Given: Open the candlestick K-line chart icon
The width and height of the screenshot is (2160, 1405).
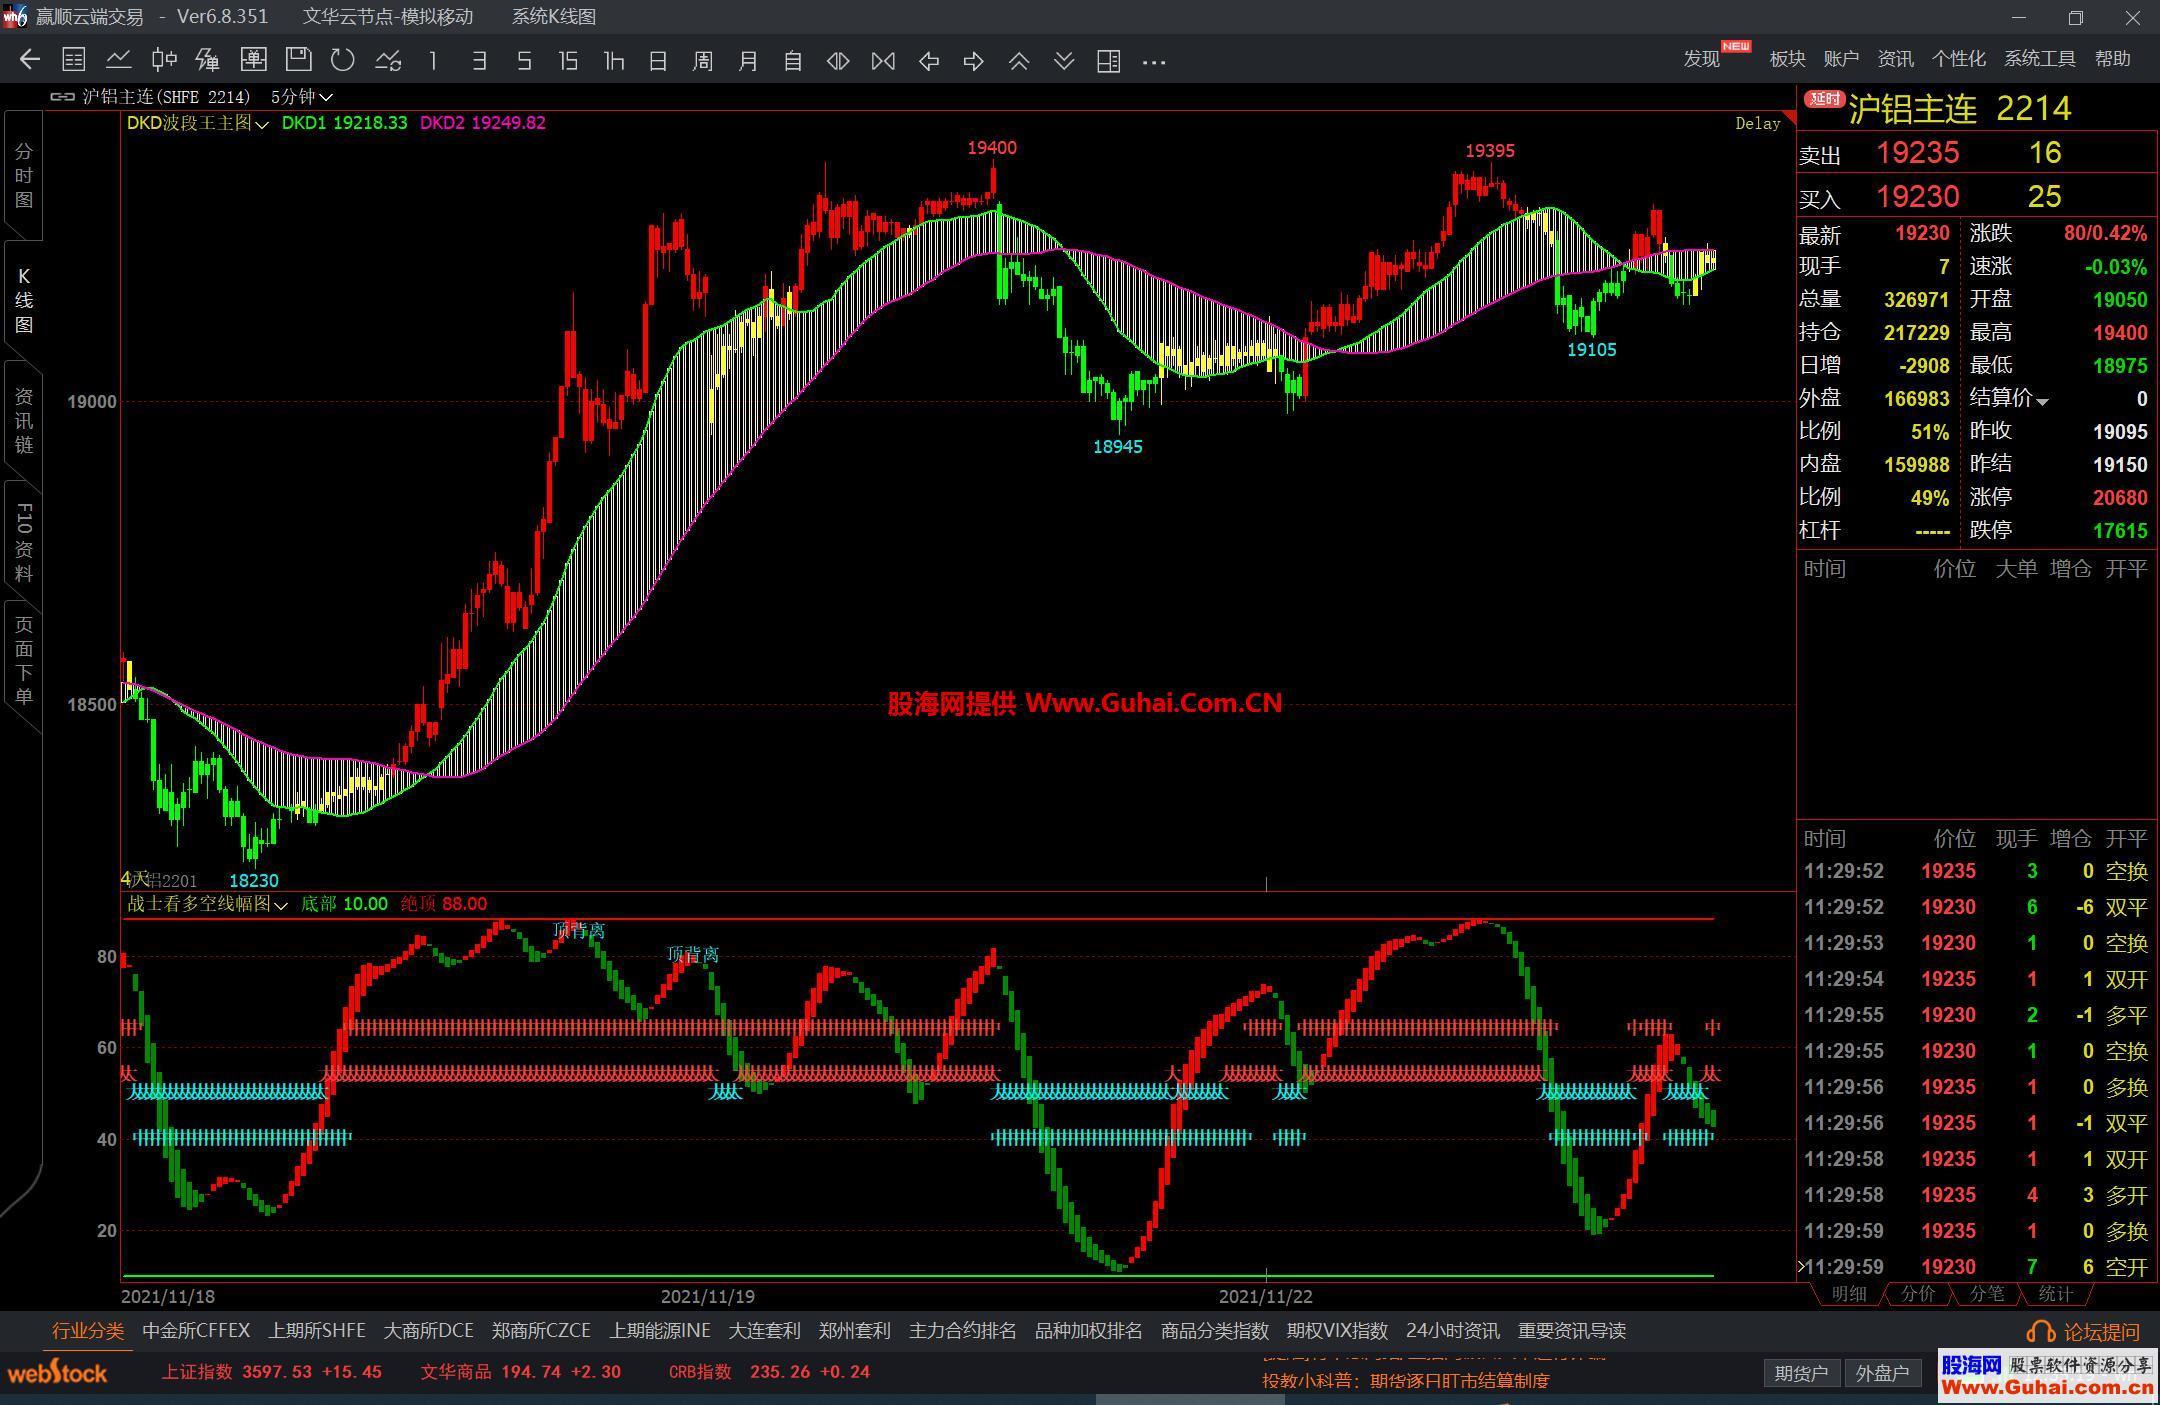Looking at the screenshot, I should point(164,61).
